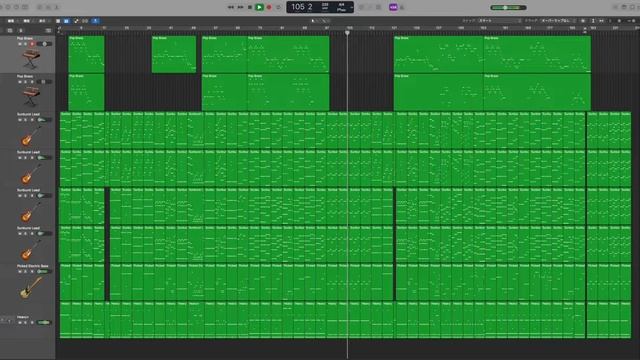Click the red Record button in the transport
The image size is (640, 360).
coord(269,7)
